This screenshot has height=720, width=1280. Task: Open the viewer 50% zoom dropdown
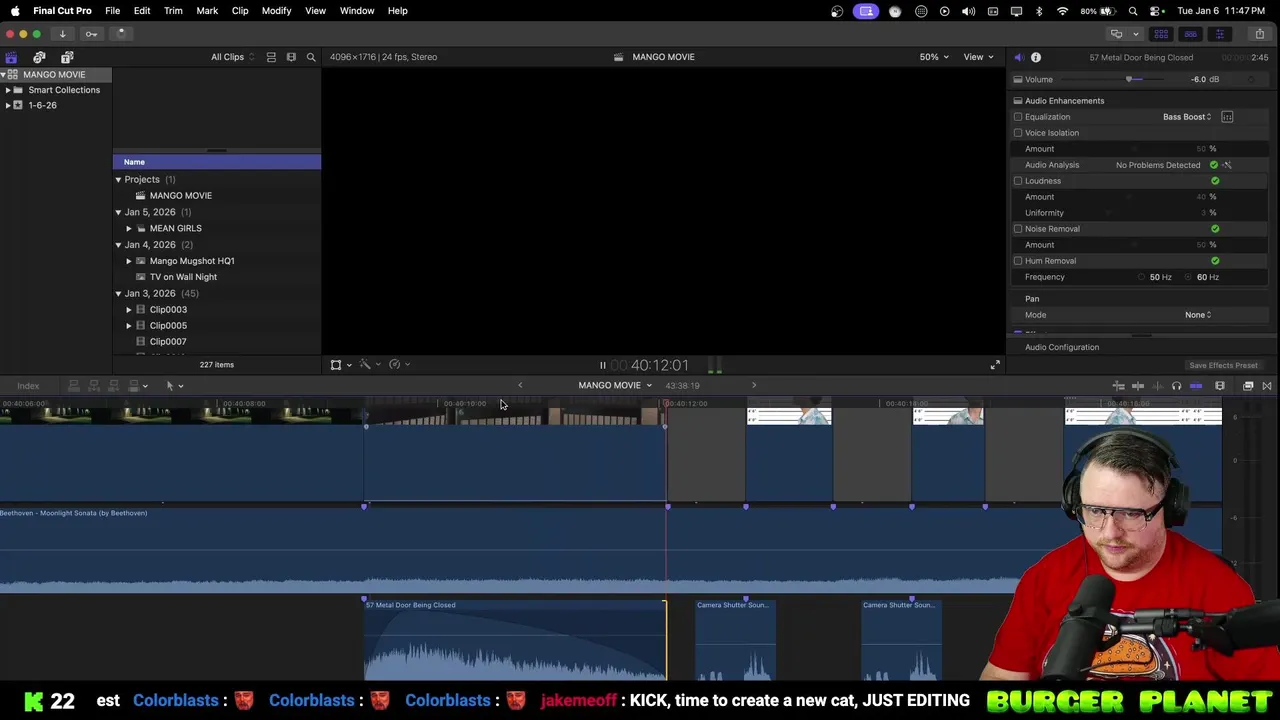point(934,57)
